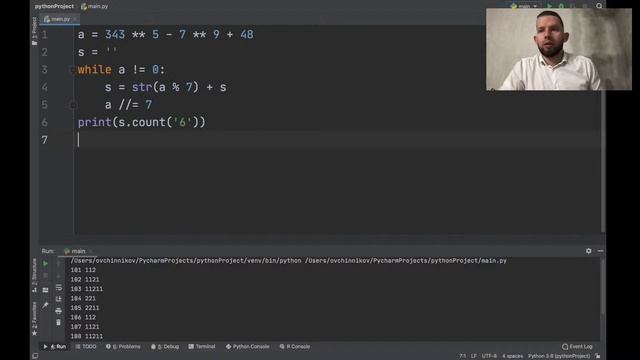The height and width of the screenshot is (360, 640).
Task: Collapse the while loop fold marker
Action: pyautogui.click(x=73, y=70)
